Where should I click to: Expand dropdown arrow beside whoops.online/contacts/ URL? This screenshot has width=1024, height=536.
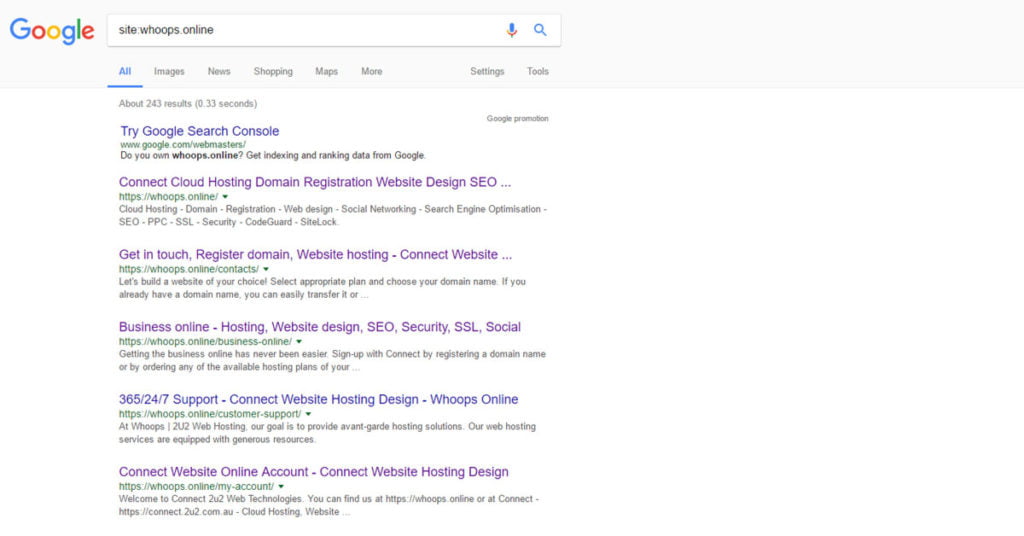point(266,269)
